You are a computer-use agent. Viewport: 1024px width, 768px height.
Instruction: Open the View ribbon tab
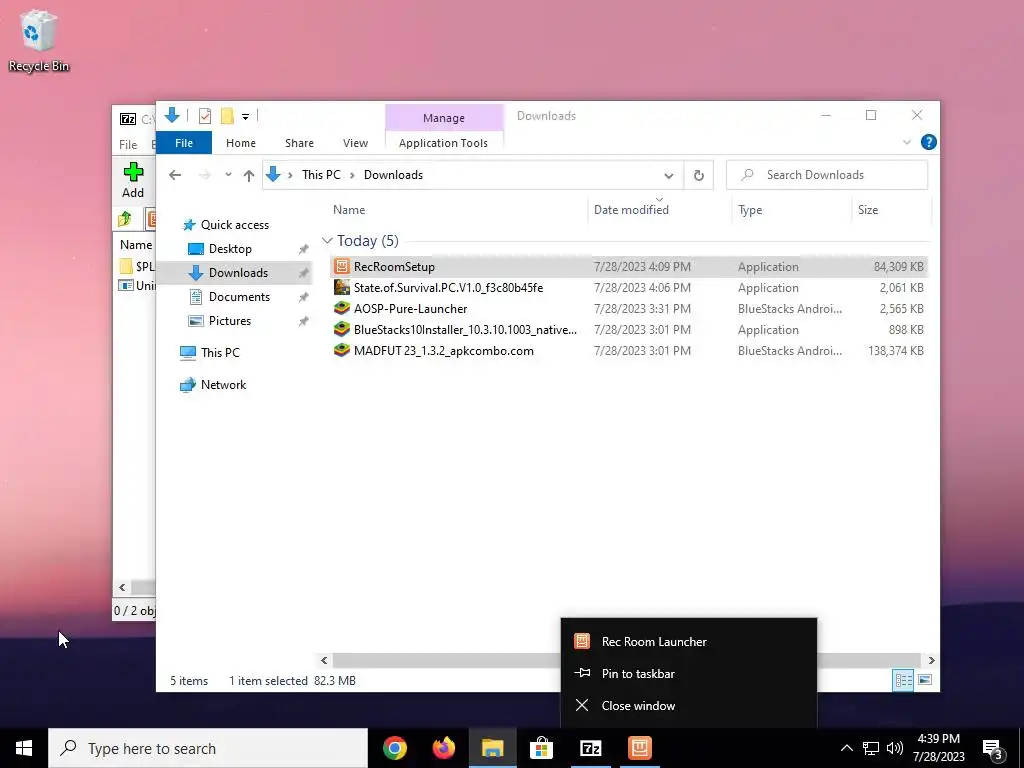click(355, 142)
